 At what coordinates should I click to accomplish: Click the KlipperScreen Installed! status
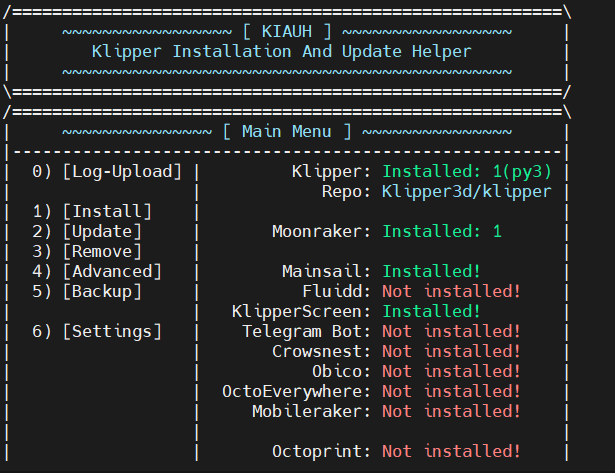[431, 311]
